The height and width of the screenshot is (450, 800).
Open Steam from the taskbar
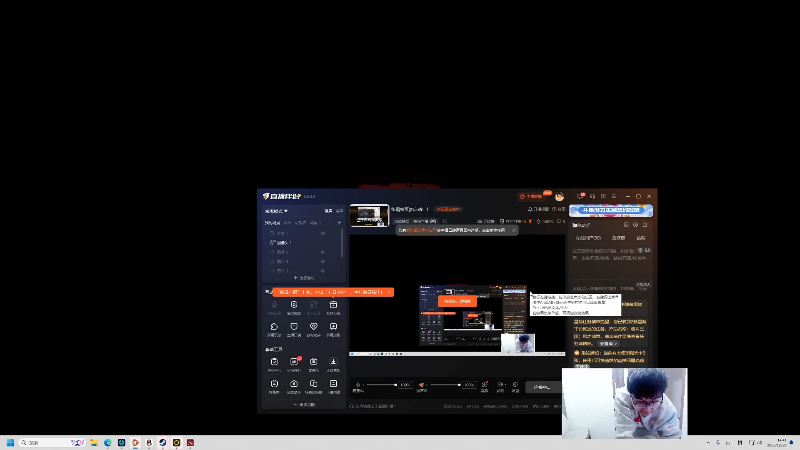[163, 442]
